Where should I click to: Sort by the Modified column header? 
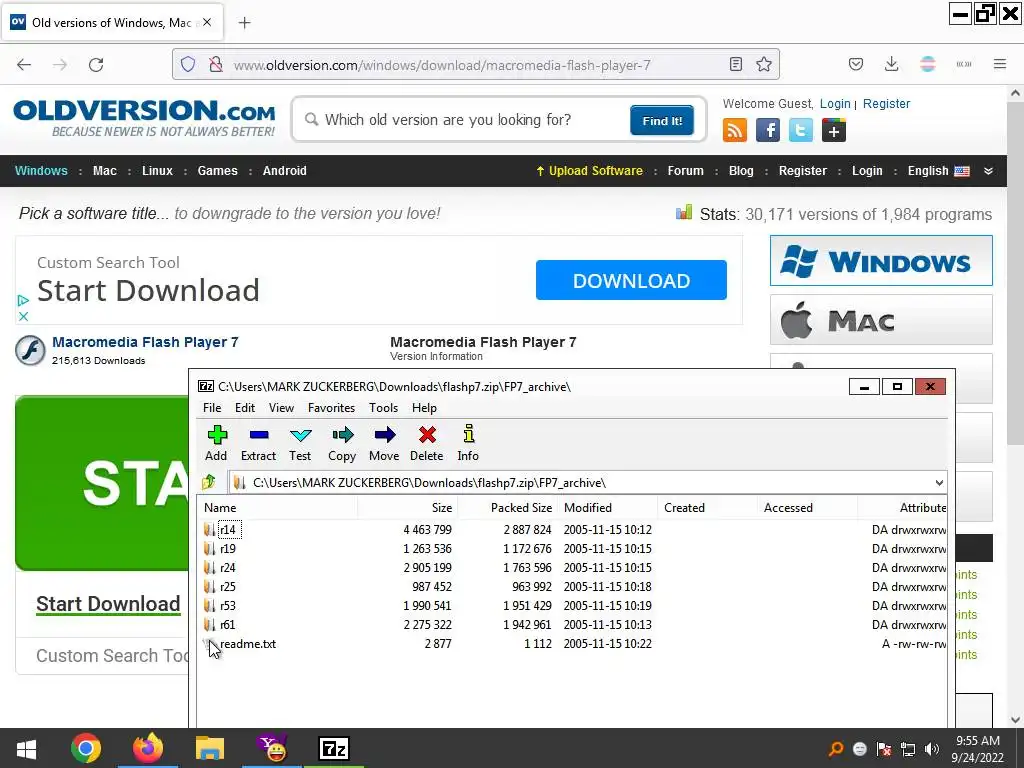[x=607, y=507]
